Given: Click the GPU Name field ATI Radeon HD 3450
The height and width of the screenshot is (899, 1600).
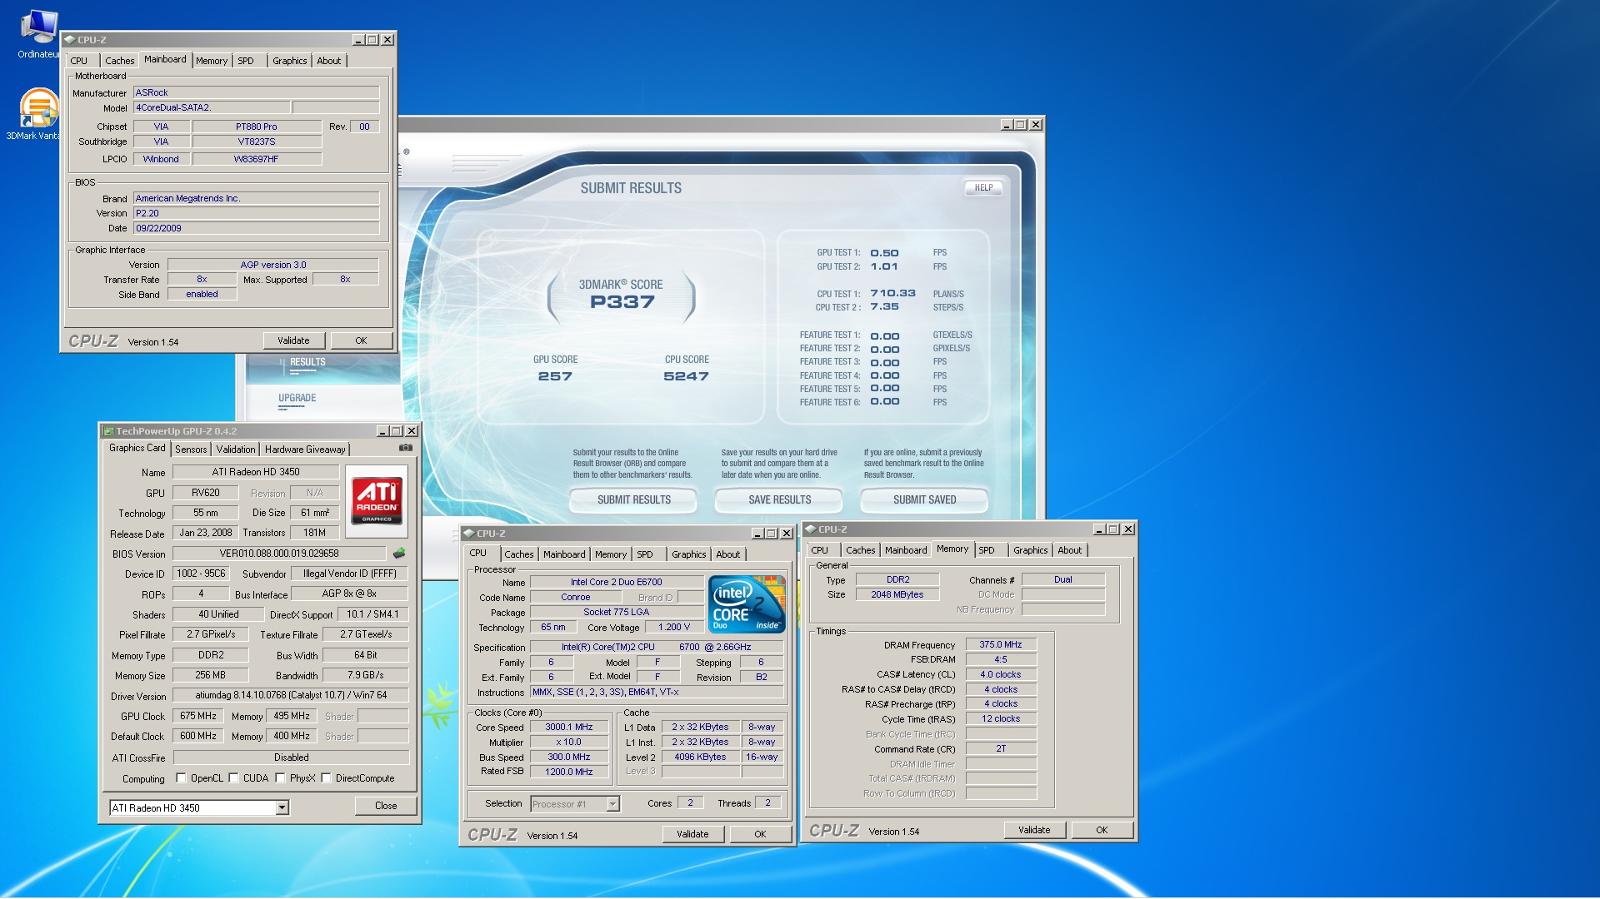Looking at the screenshot, I should click(256, 472).
